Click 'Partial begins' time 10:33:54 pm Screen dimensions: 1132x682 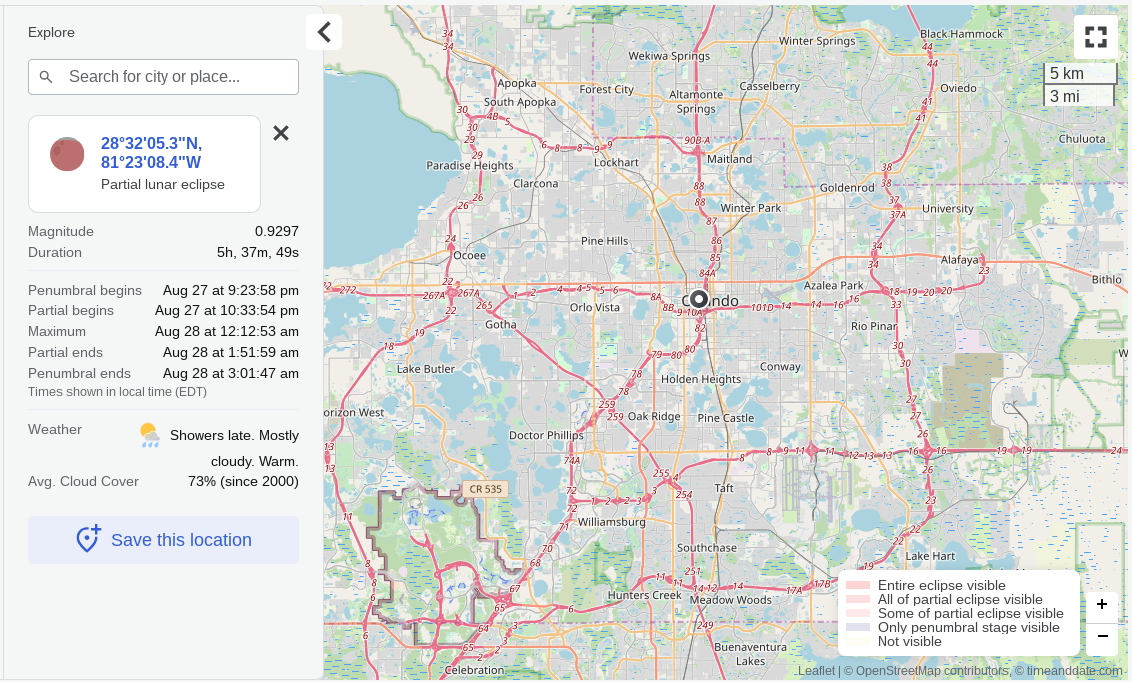tap(227, 310)
